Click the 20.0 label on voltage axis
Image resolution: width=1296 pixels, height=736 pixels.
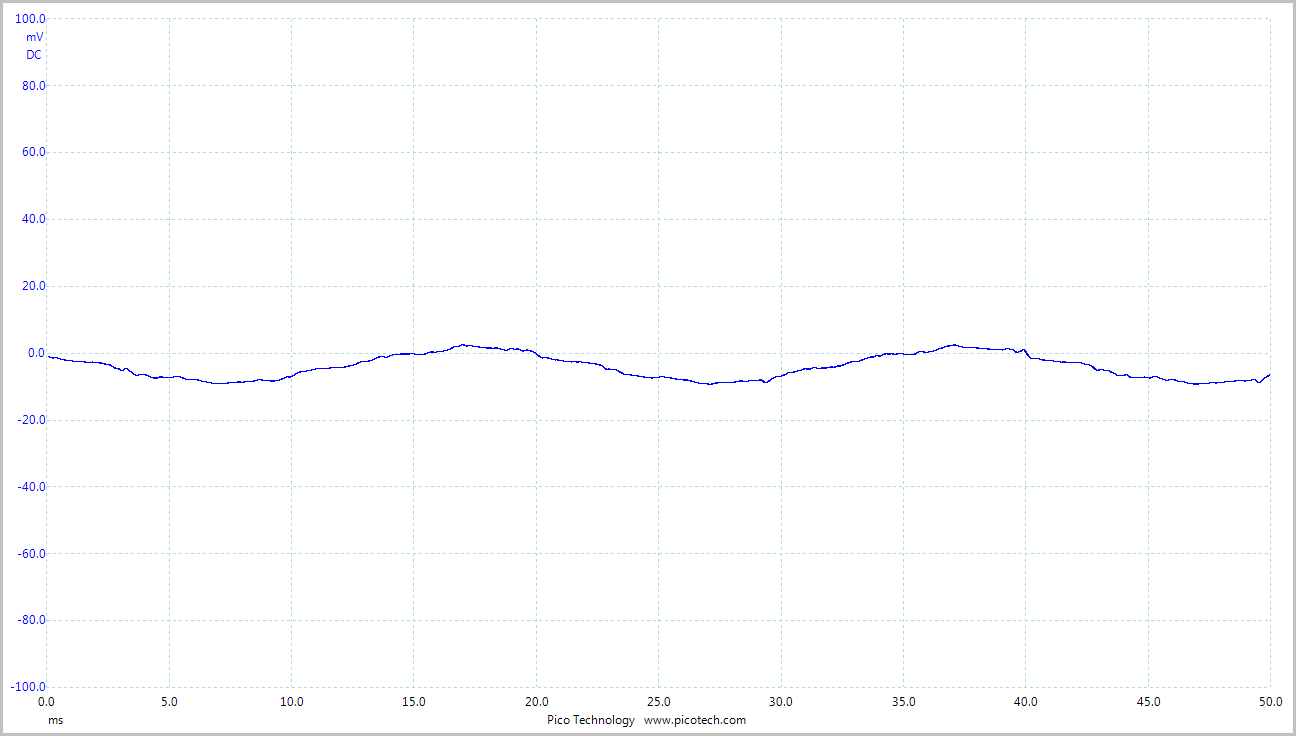34,286
